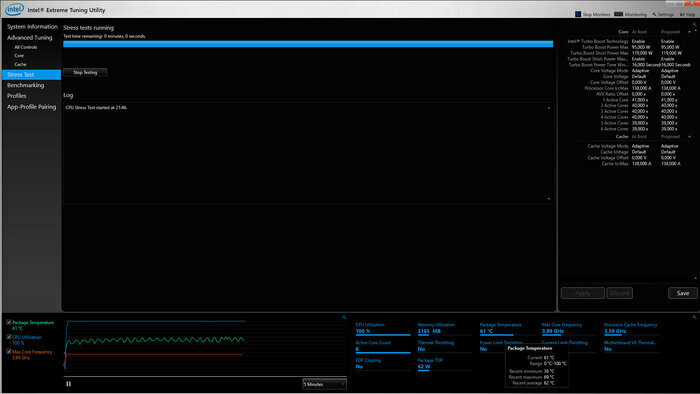This screenshot has width=700, height=394.
Task: Click Turbo Boost Short Power Max proposed value
Action: (x=671, y=53)
